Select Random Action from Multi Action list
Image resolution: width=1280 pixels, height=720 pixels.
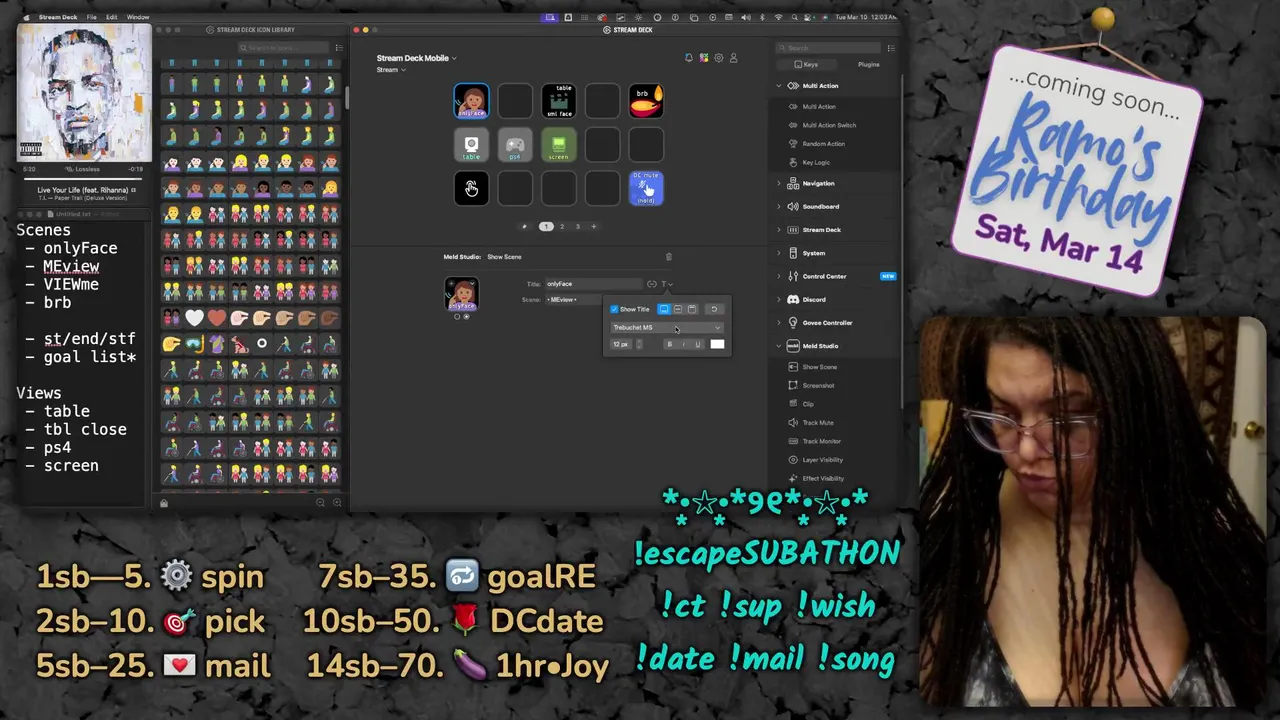click(823, 144)
